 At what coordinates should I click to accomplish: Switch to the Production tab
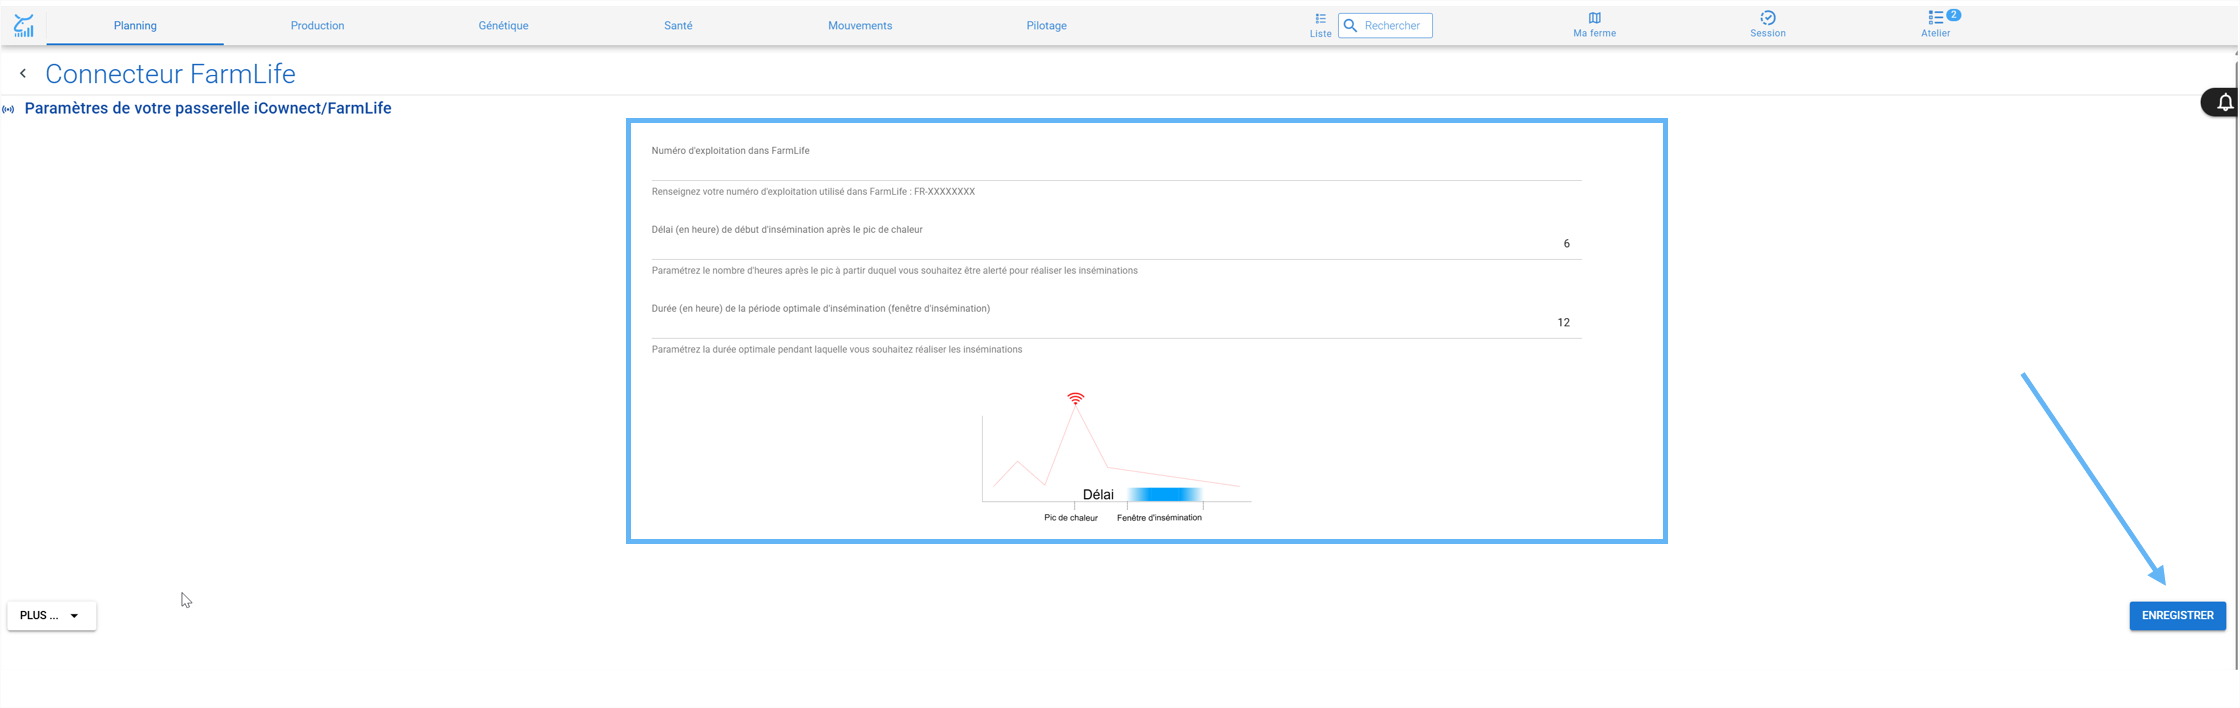[x=317, y=26]
